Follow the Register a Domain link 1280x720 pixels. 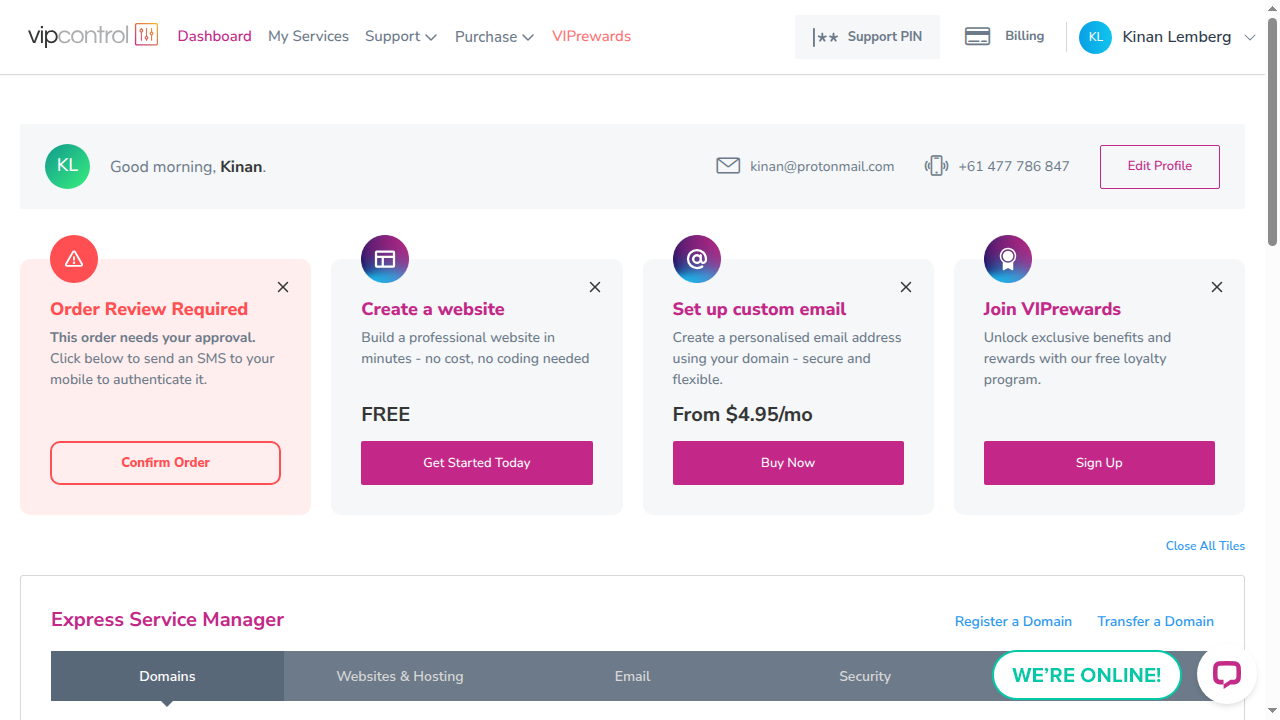[1013, 621]
